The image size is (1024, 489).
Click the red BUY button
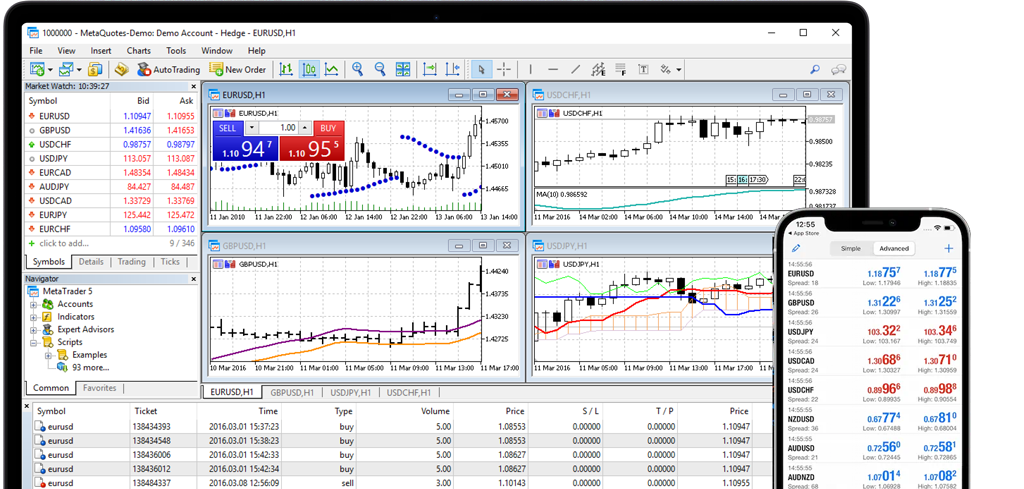tap(327, 128)
